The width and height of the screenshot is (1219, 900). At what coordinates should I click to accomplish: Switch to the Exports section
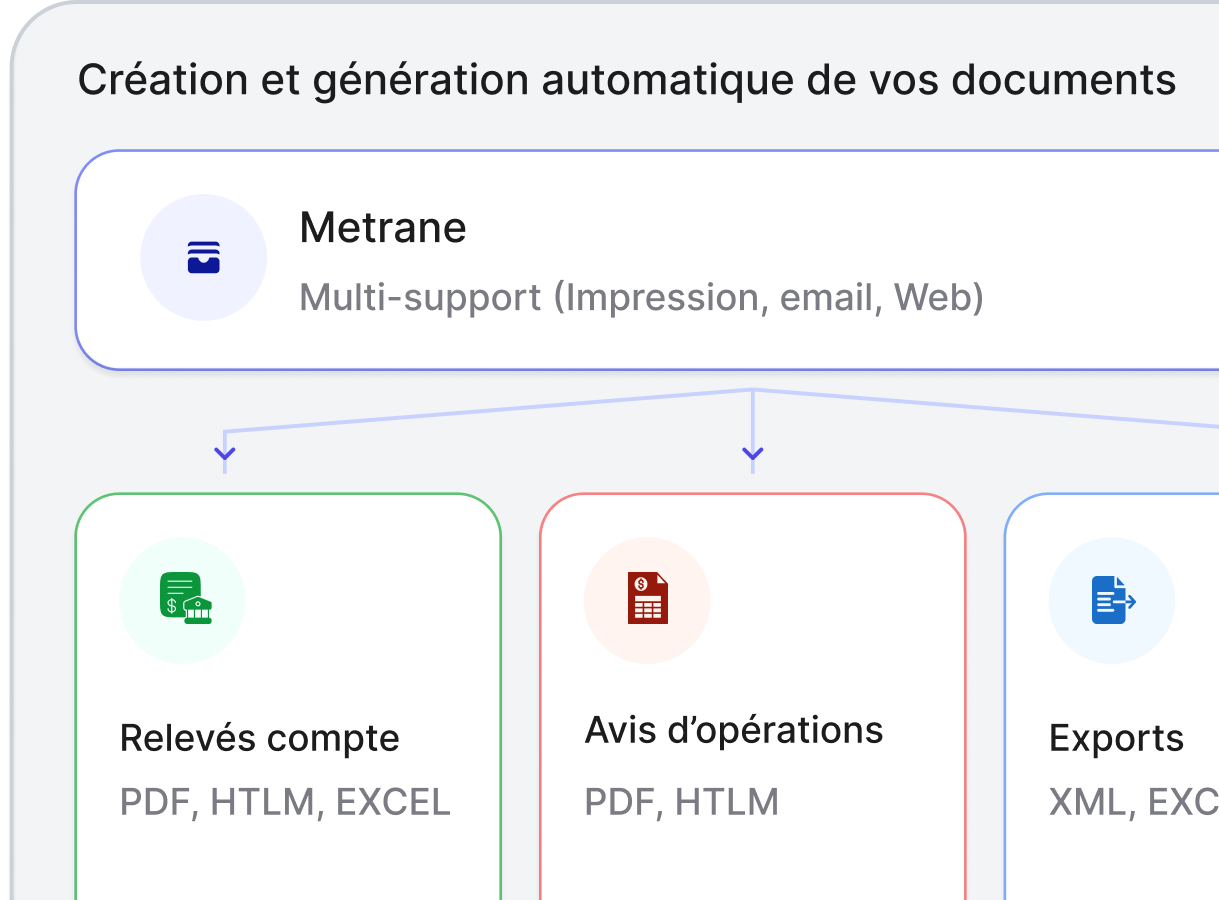[1115, 738]
